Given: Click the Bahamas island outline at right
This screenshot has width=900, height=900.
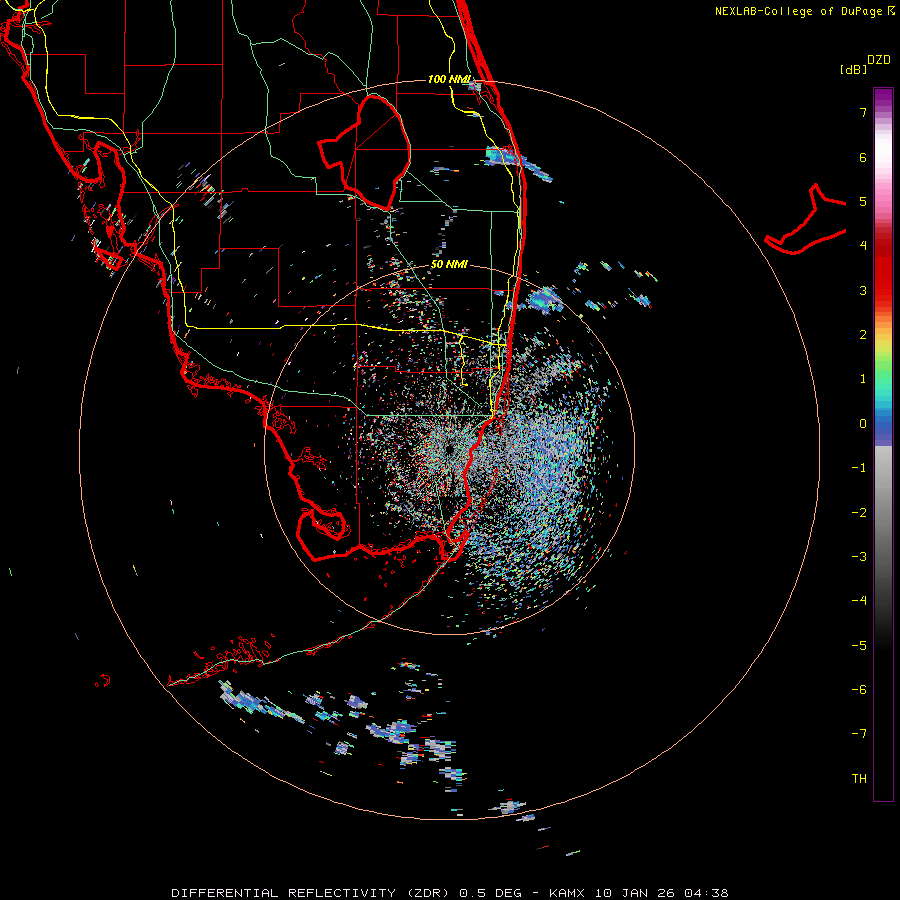Looking at the screenshot, I should point(806,219).
